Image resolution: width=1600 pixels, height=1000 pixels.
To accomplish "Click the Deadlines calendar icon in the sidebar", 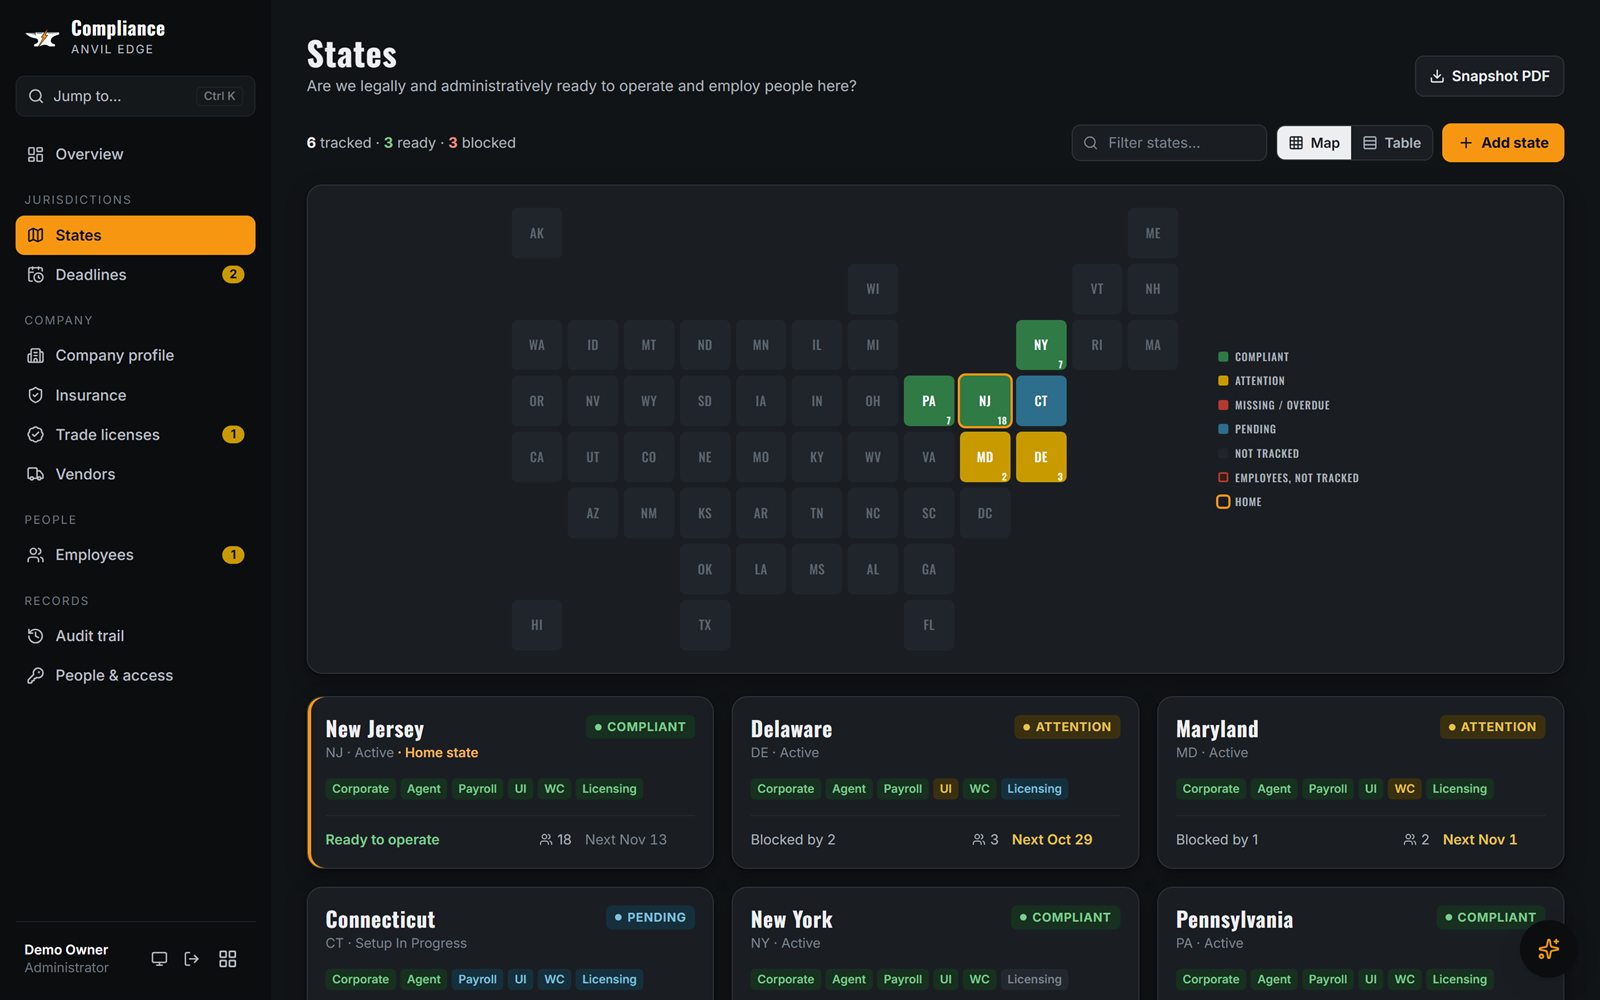I will [x=36, y=275].
